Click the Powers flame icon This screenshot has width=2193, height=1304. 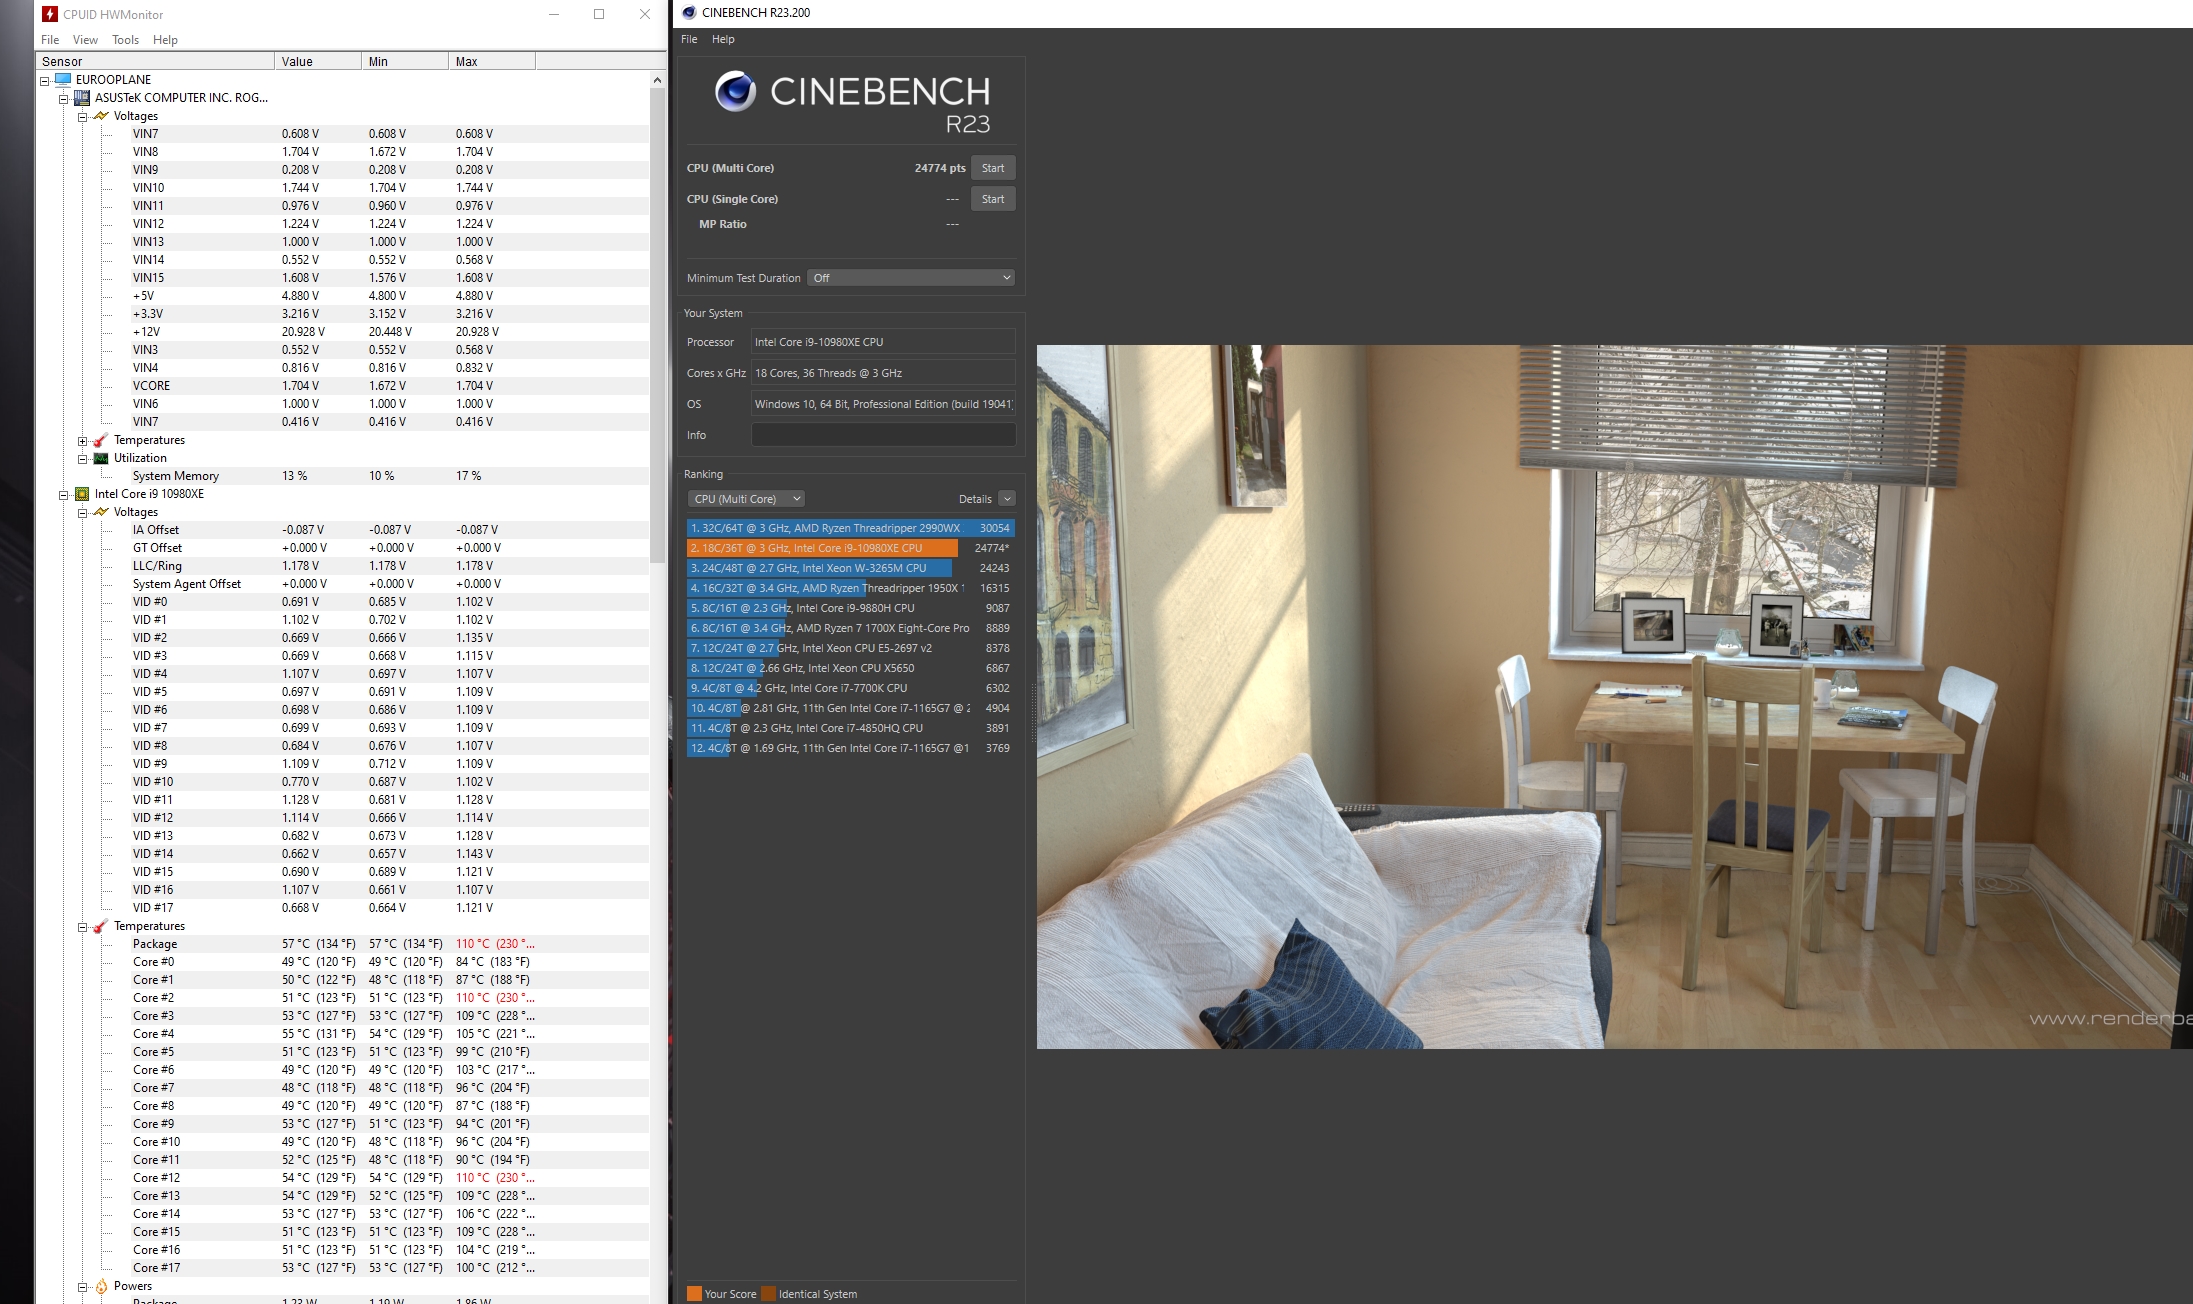tap(101, 1286)
